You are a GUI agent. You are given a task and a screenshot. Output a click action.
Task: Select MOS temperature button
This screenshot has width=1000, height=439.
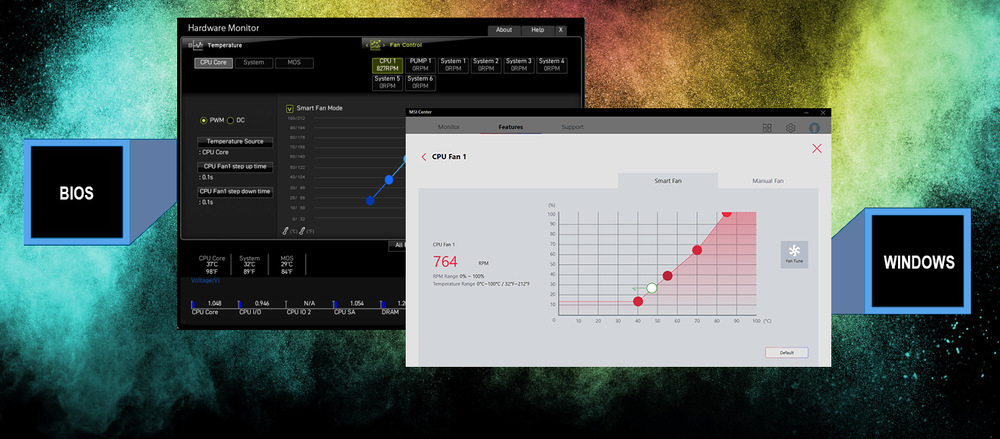(294, 63)
